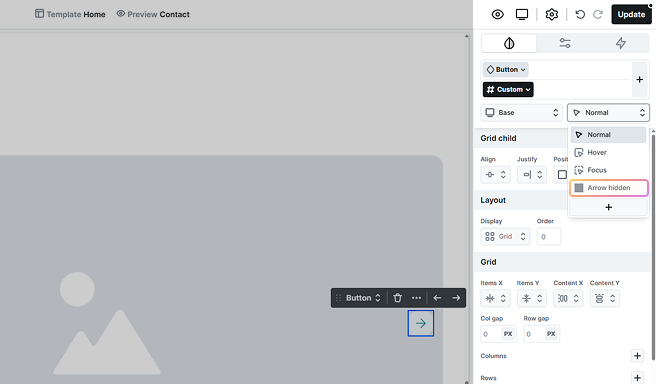Change the Col gap PX unit
Screen dimensions: 656x384
point(508,334)
